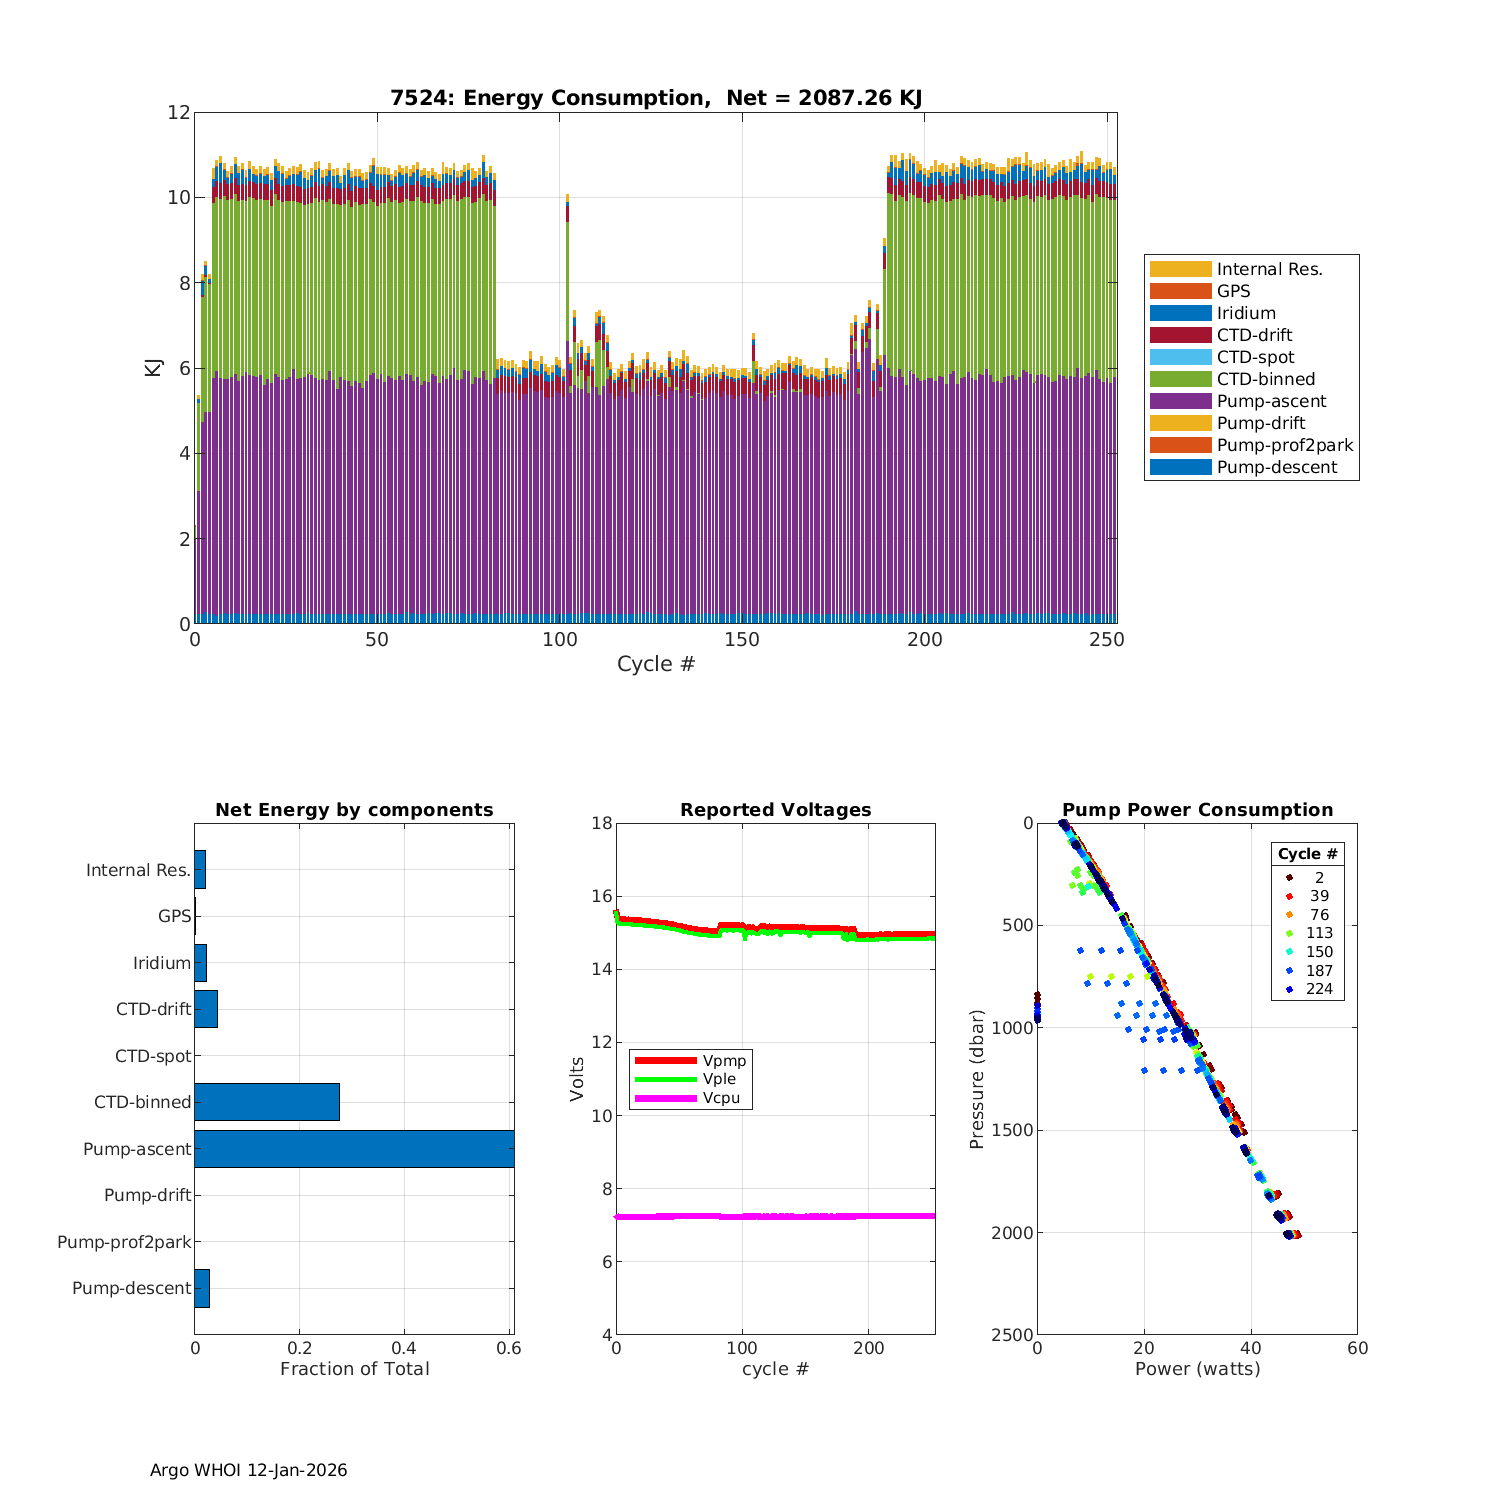The image size is (1500, 1500).
Task: Click the Cycle # legend header
Action: pyautogui.click(x=1307, y=854)
